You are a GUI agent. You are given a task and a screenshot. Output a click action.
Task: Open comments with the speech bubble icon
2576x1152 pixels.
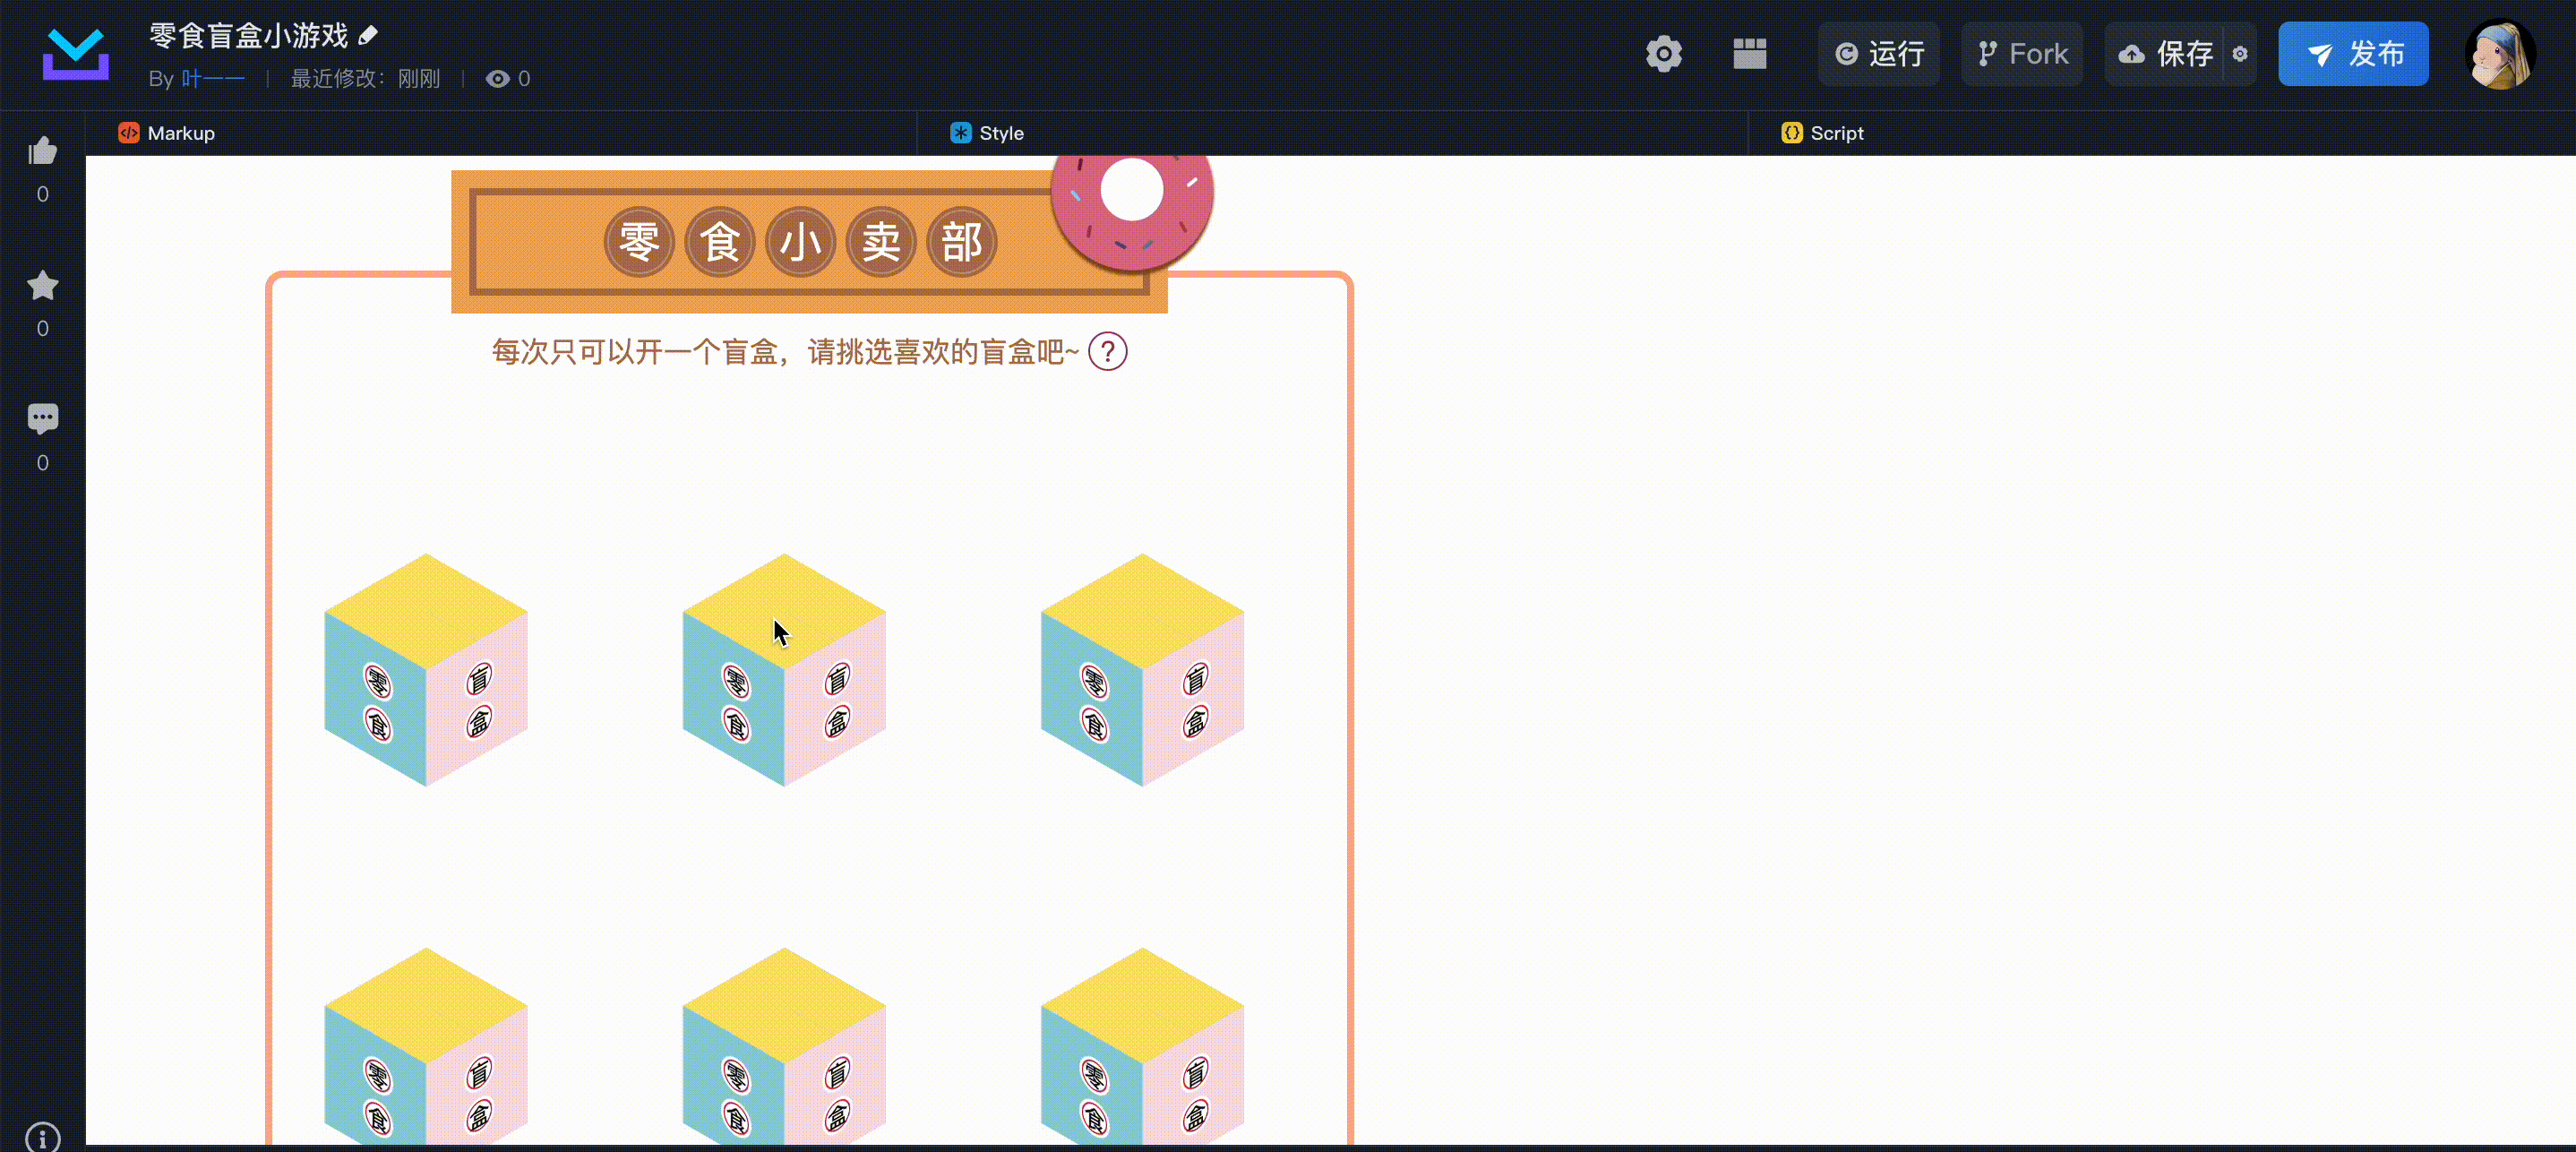[x=42, y=419]
